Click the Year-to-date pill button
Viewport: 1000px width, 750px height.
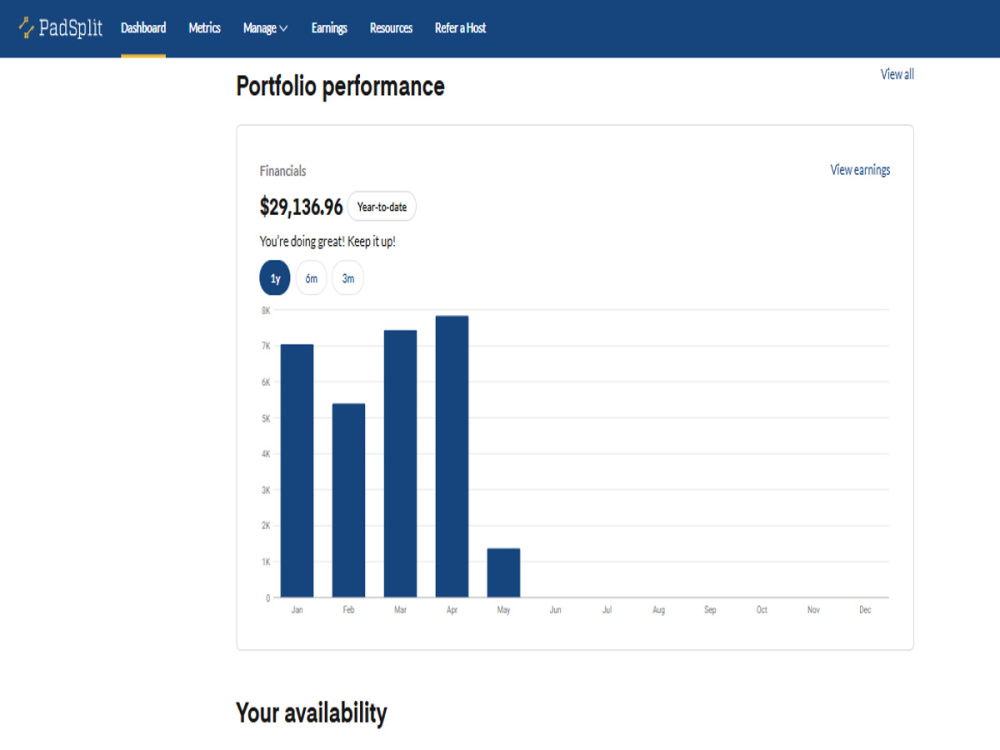point(382,207)
